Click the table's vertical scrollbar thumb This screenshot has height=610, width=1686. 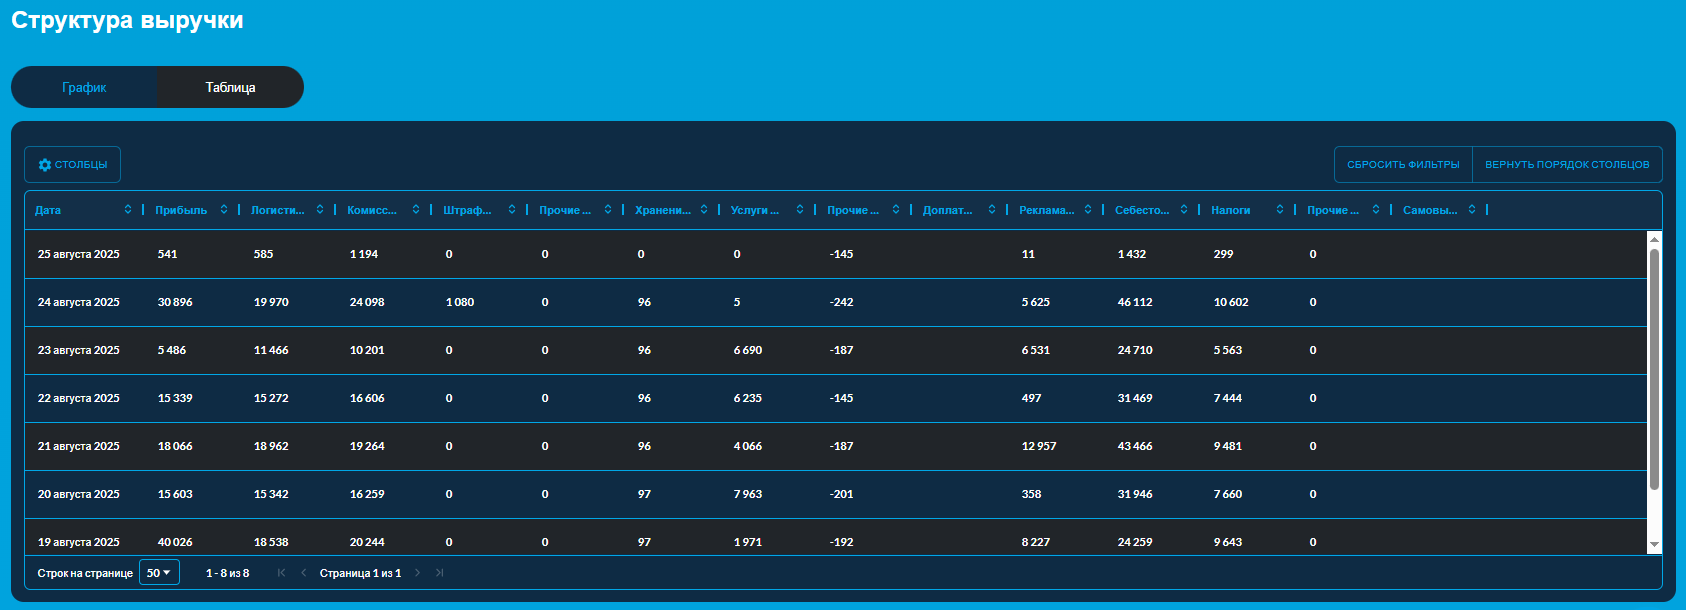[1654, 370]
